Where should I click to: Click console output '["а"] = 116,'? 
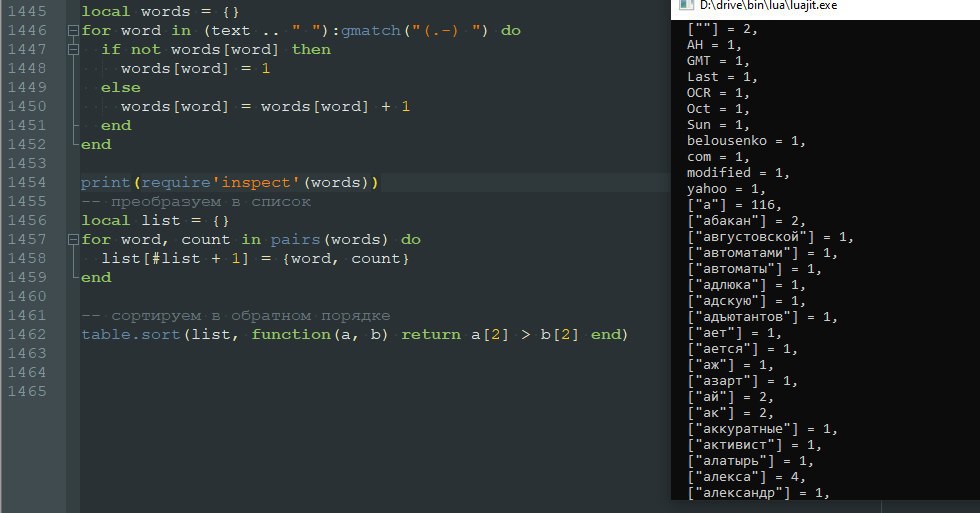(734, 205)
